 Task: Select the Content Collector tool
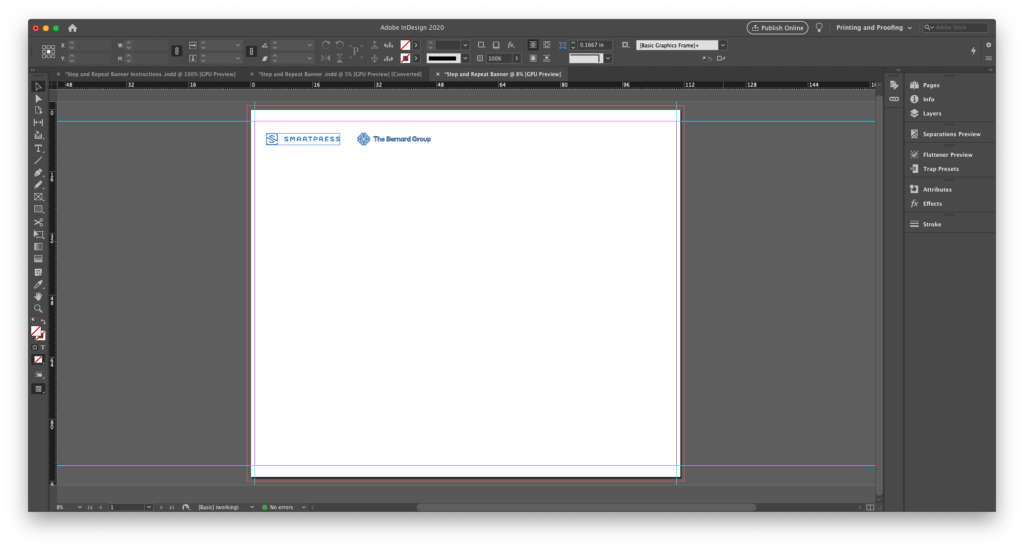pyautogui.click(x=38, y=135)
